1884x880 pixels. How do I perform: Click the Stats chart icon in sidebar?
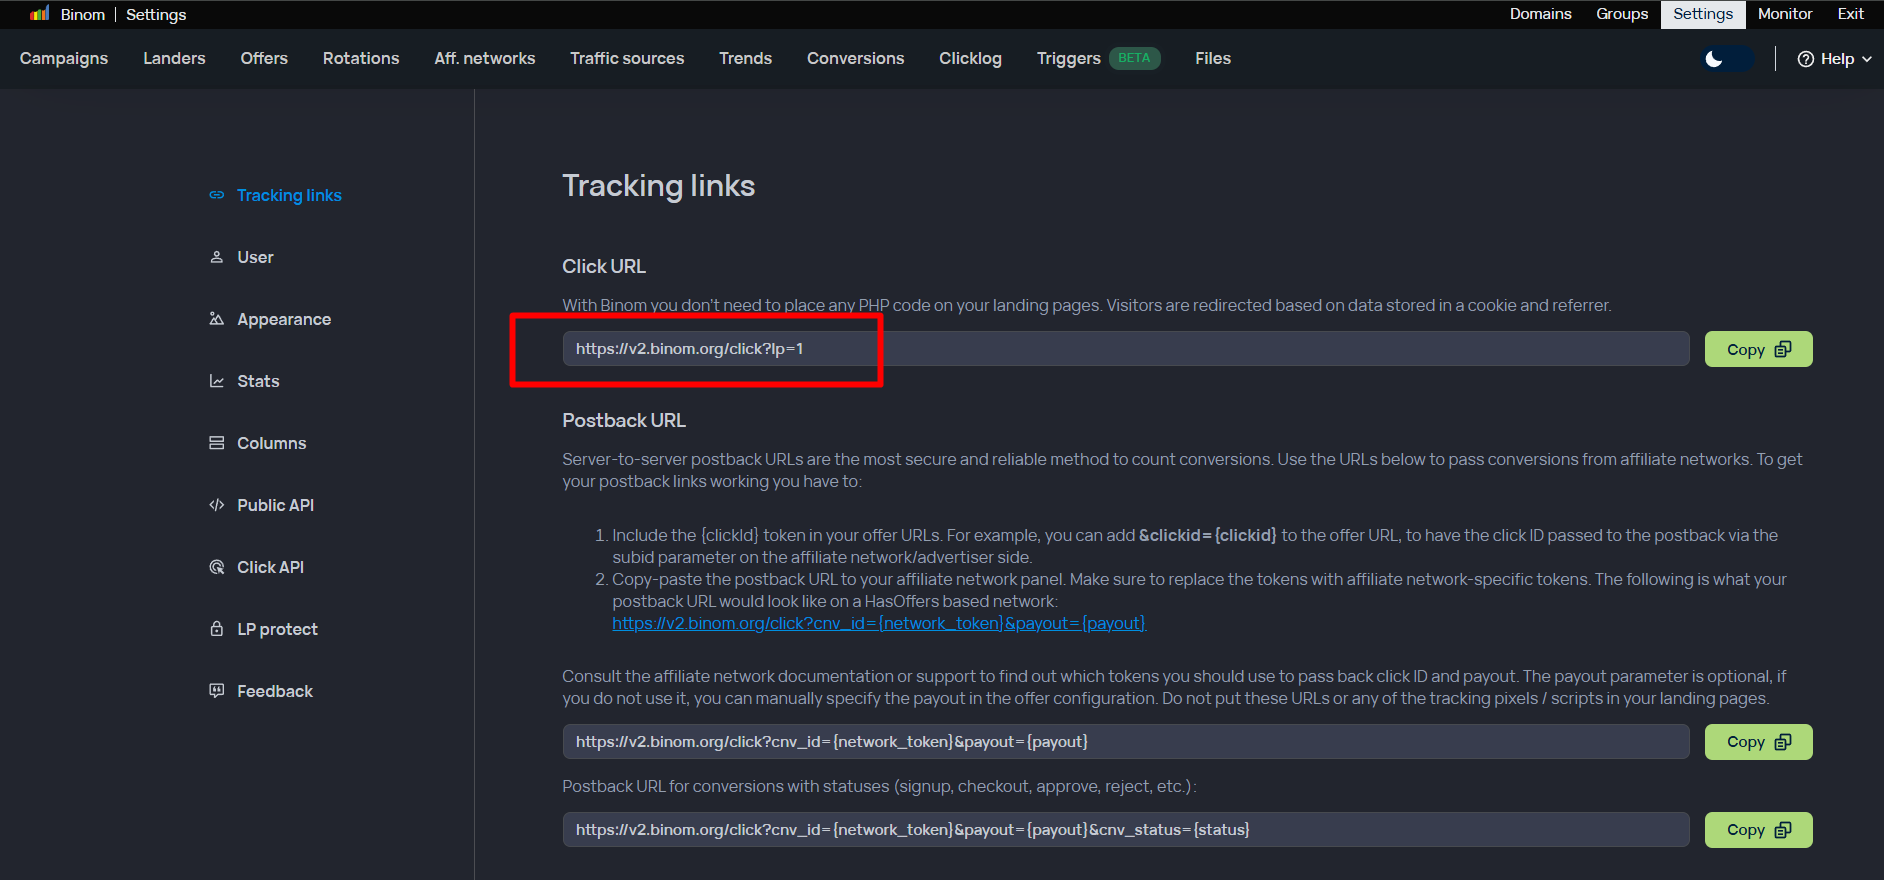click(216, 381)
